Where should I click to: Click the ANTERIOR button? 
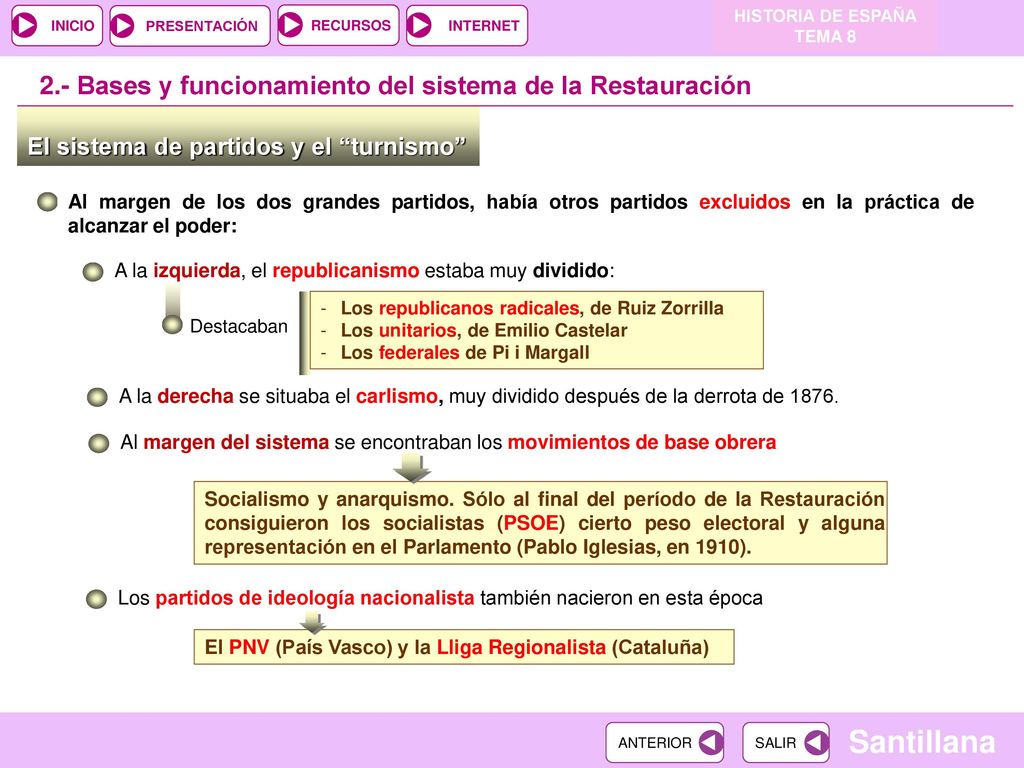coord(665,743)
